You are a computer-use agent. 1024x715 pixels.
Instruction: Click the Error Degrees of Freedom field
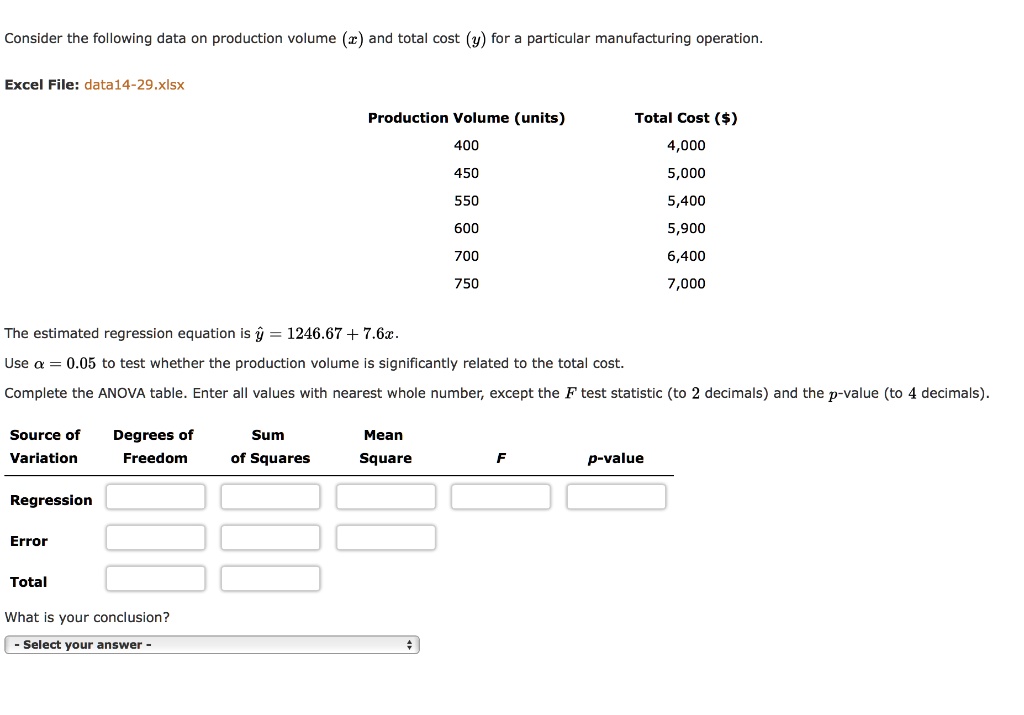[x=155, y=537]
